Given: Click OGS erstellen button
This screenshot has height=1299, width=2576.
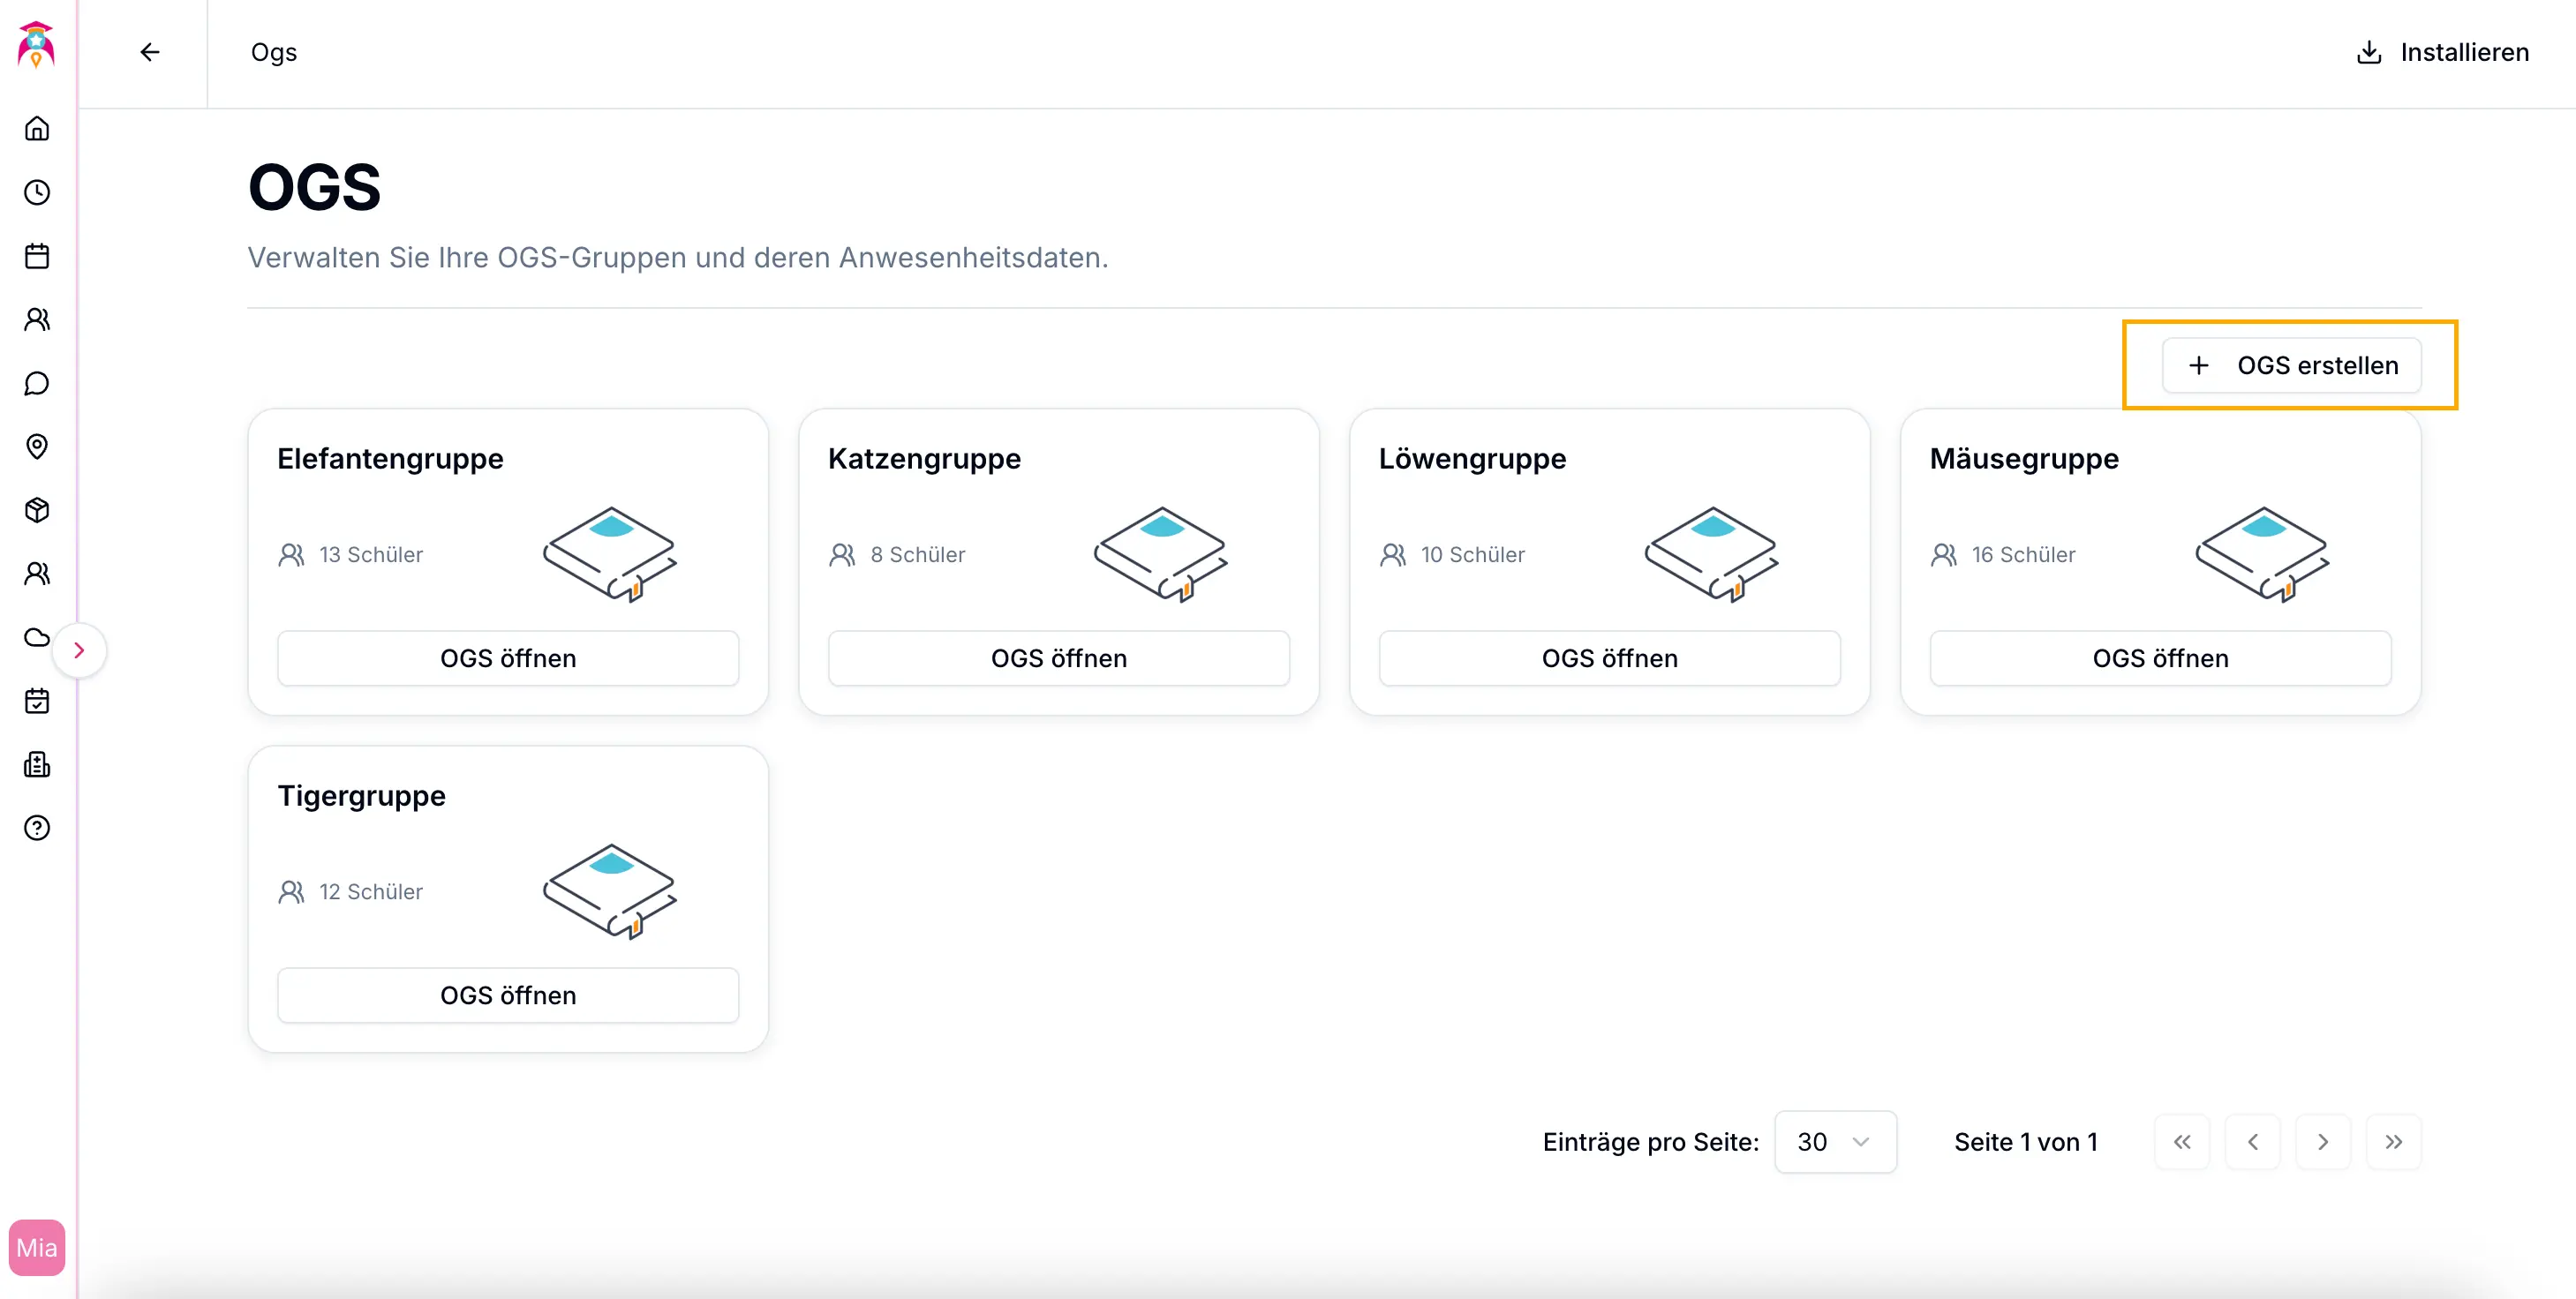Looking at the screenshot, I should coord(2291,365).
